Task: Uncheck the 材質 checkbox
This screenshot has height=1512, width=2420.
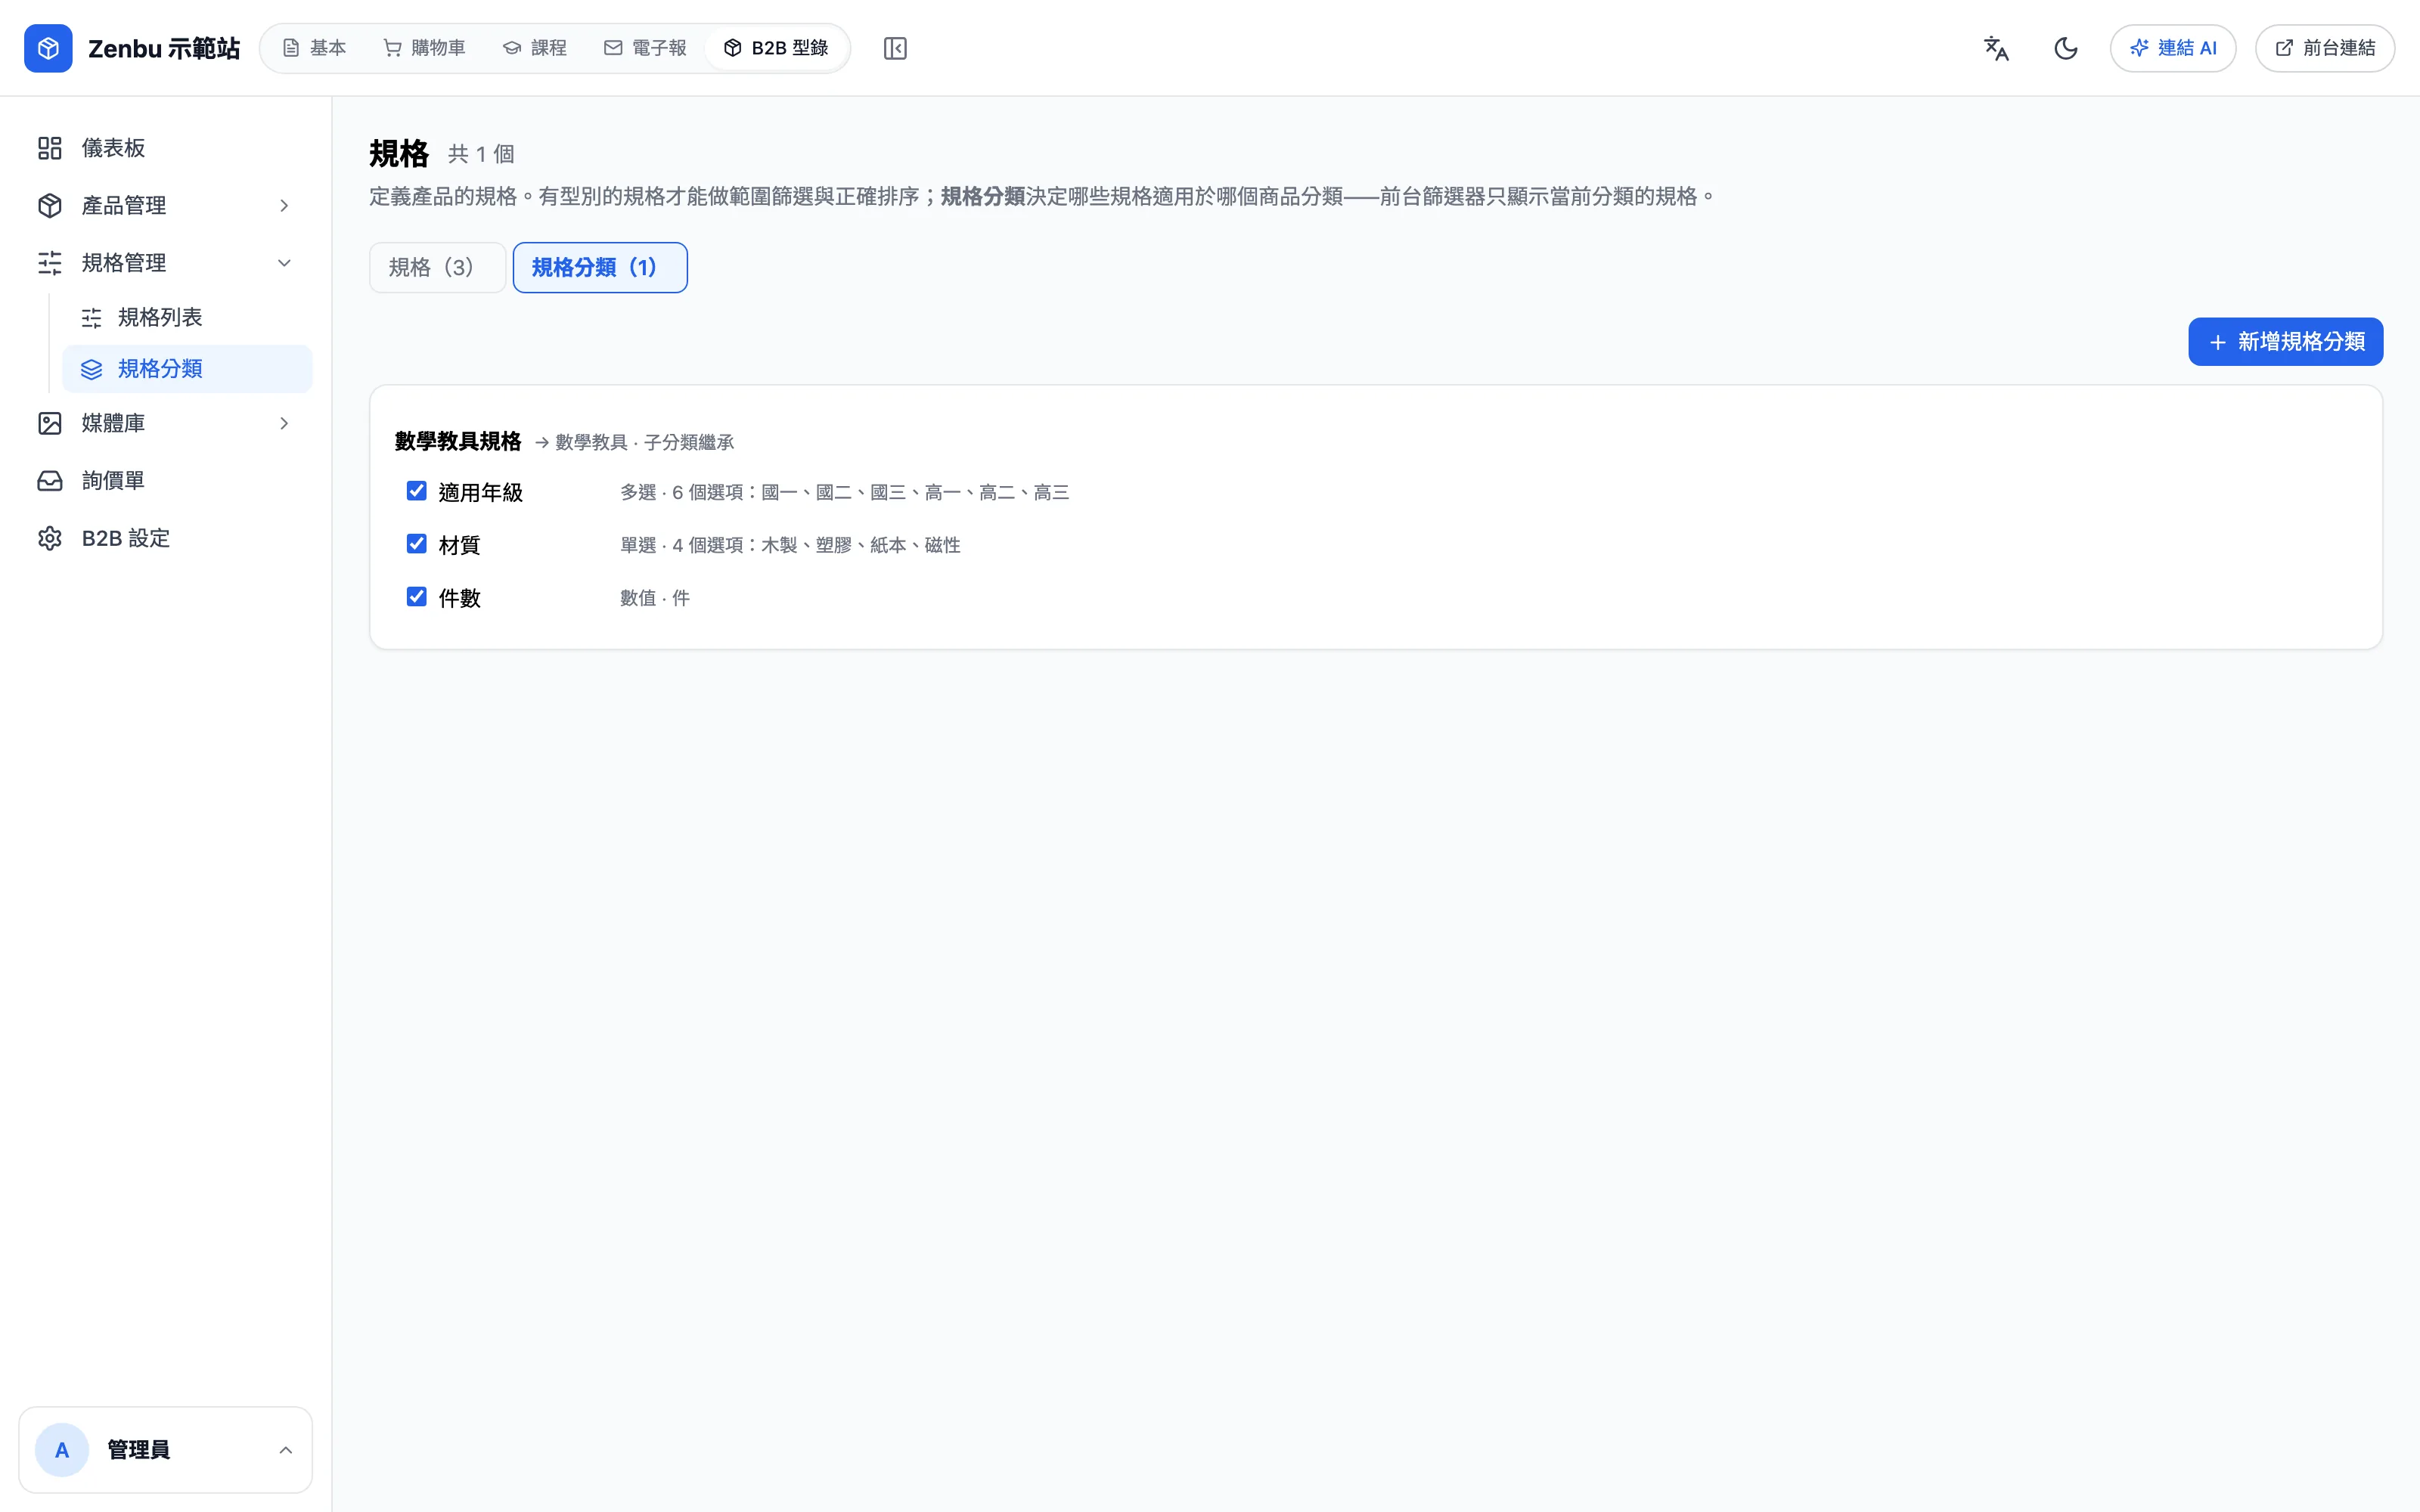Action: pyautogui.click(x=417, y=544)
